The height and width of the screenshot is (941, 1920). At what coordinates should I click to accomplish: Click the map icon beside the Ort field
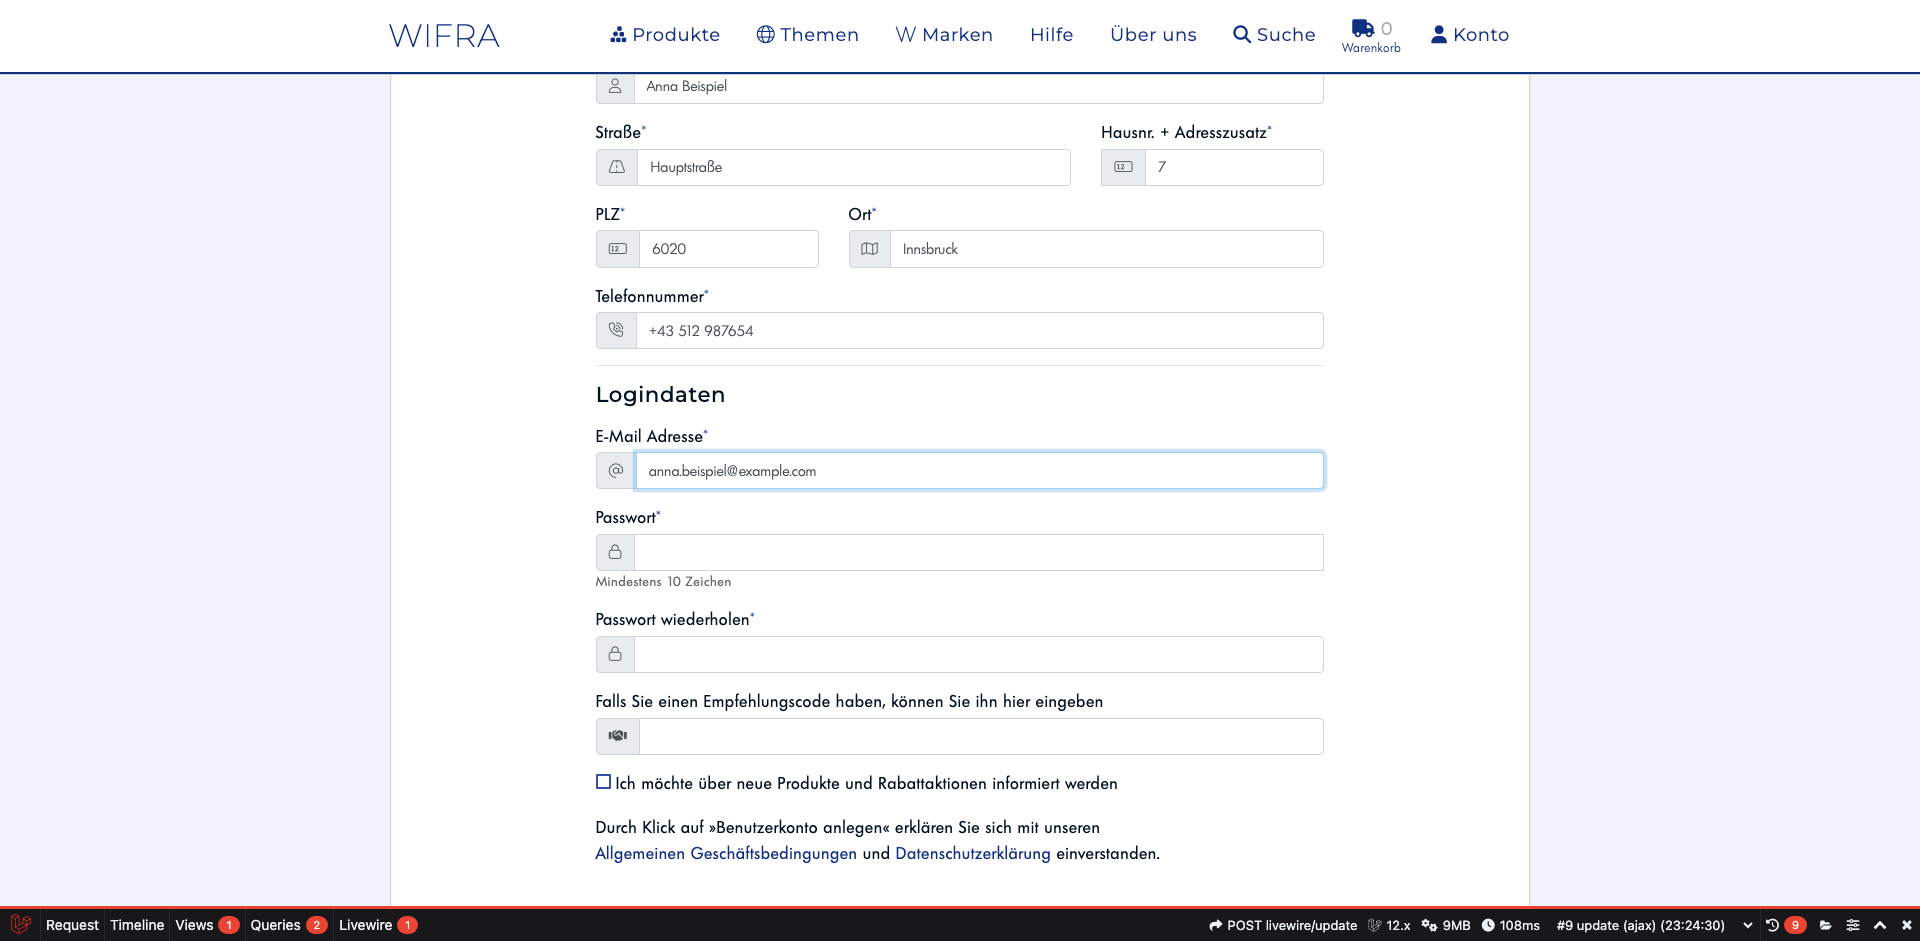click(x=868, y=249)
